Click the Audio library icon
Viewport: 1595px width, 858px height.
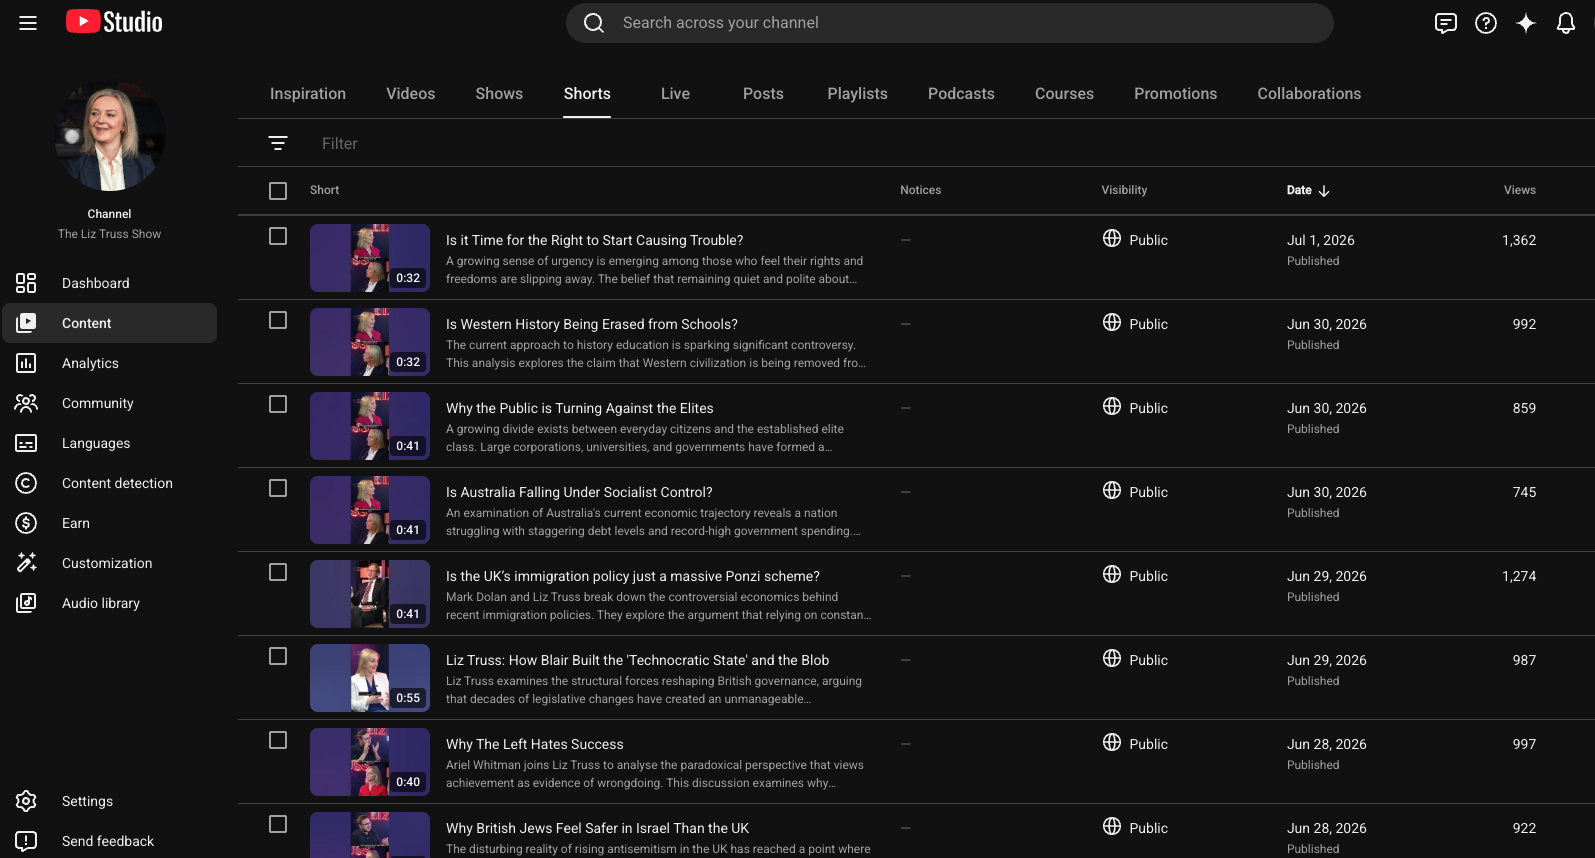click(x=26, y=603)
